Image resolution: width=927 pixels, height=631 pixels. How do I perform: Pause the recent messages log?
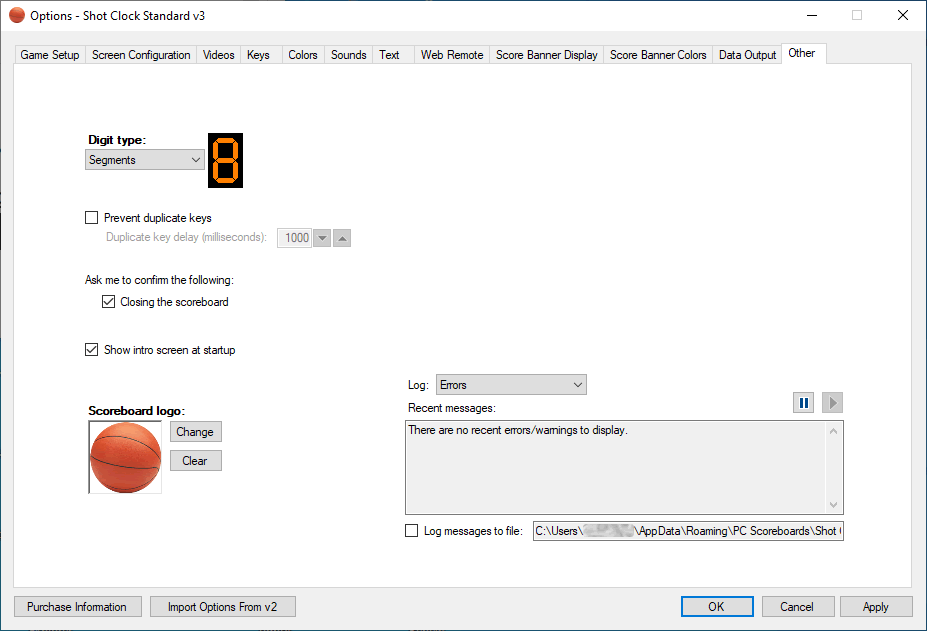tap(803, 402)
